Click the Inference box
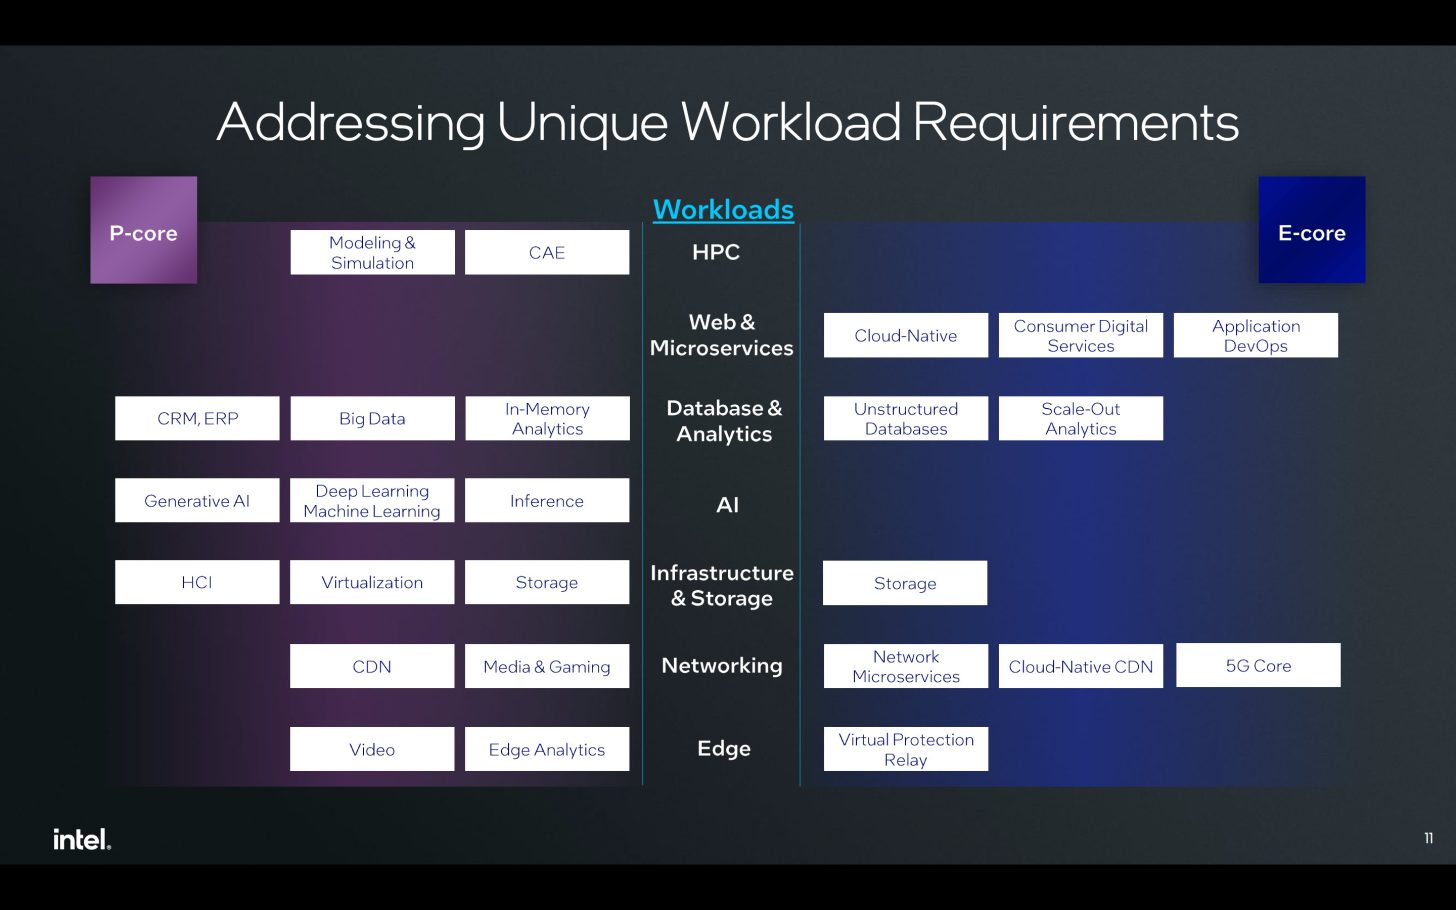This screenshot has width=1456, height=910. click(547, 500)
